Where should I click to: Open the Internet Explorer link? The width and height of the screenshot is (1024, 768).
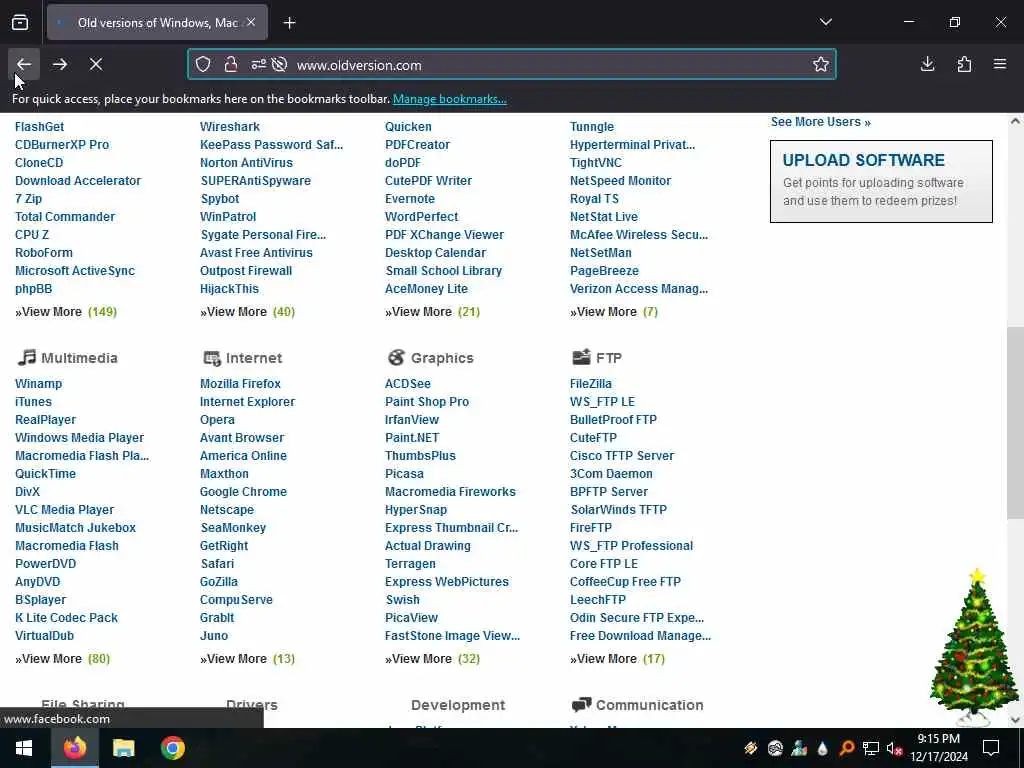tap(247, 402)
